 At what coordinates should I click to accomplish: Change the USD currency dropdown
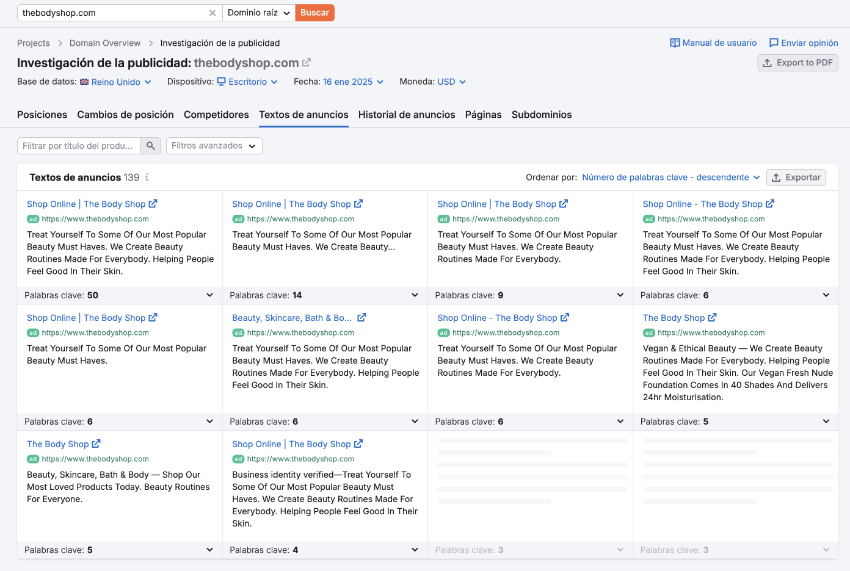(x=451, y=82)
